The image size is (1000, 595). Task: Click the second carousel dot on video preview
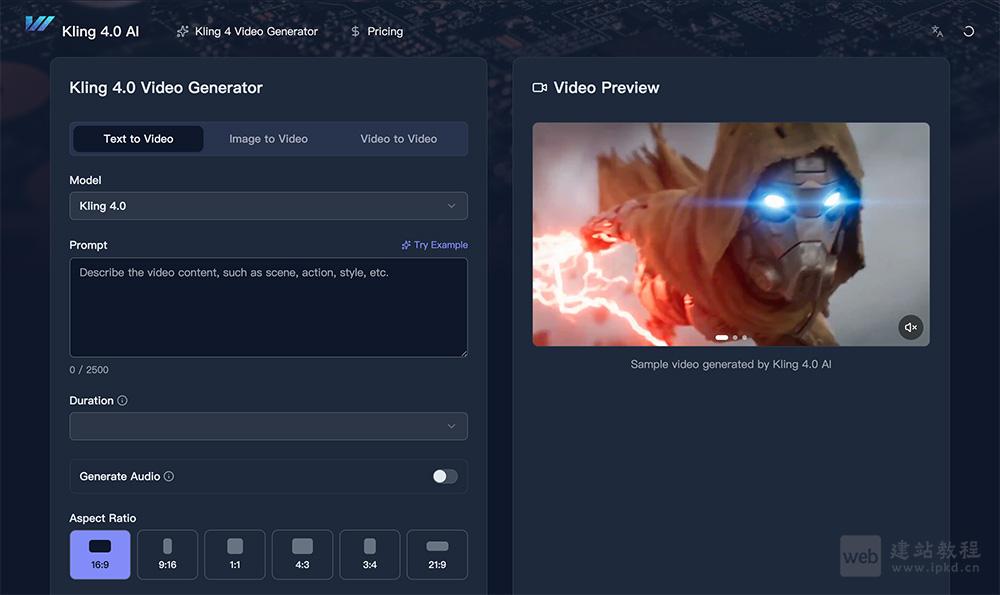click(735, 338)
